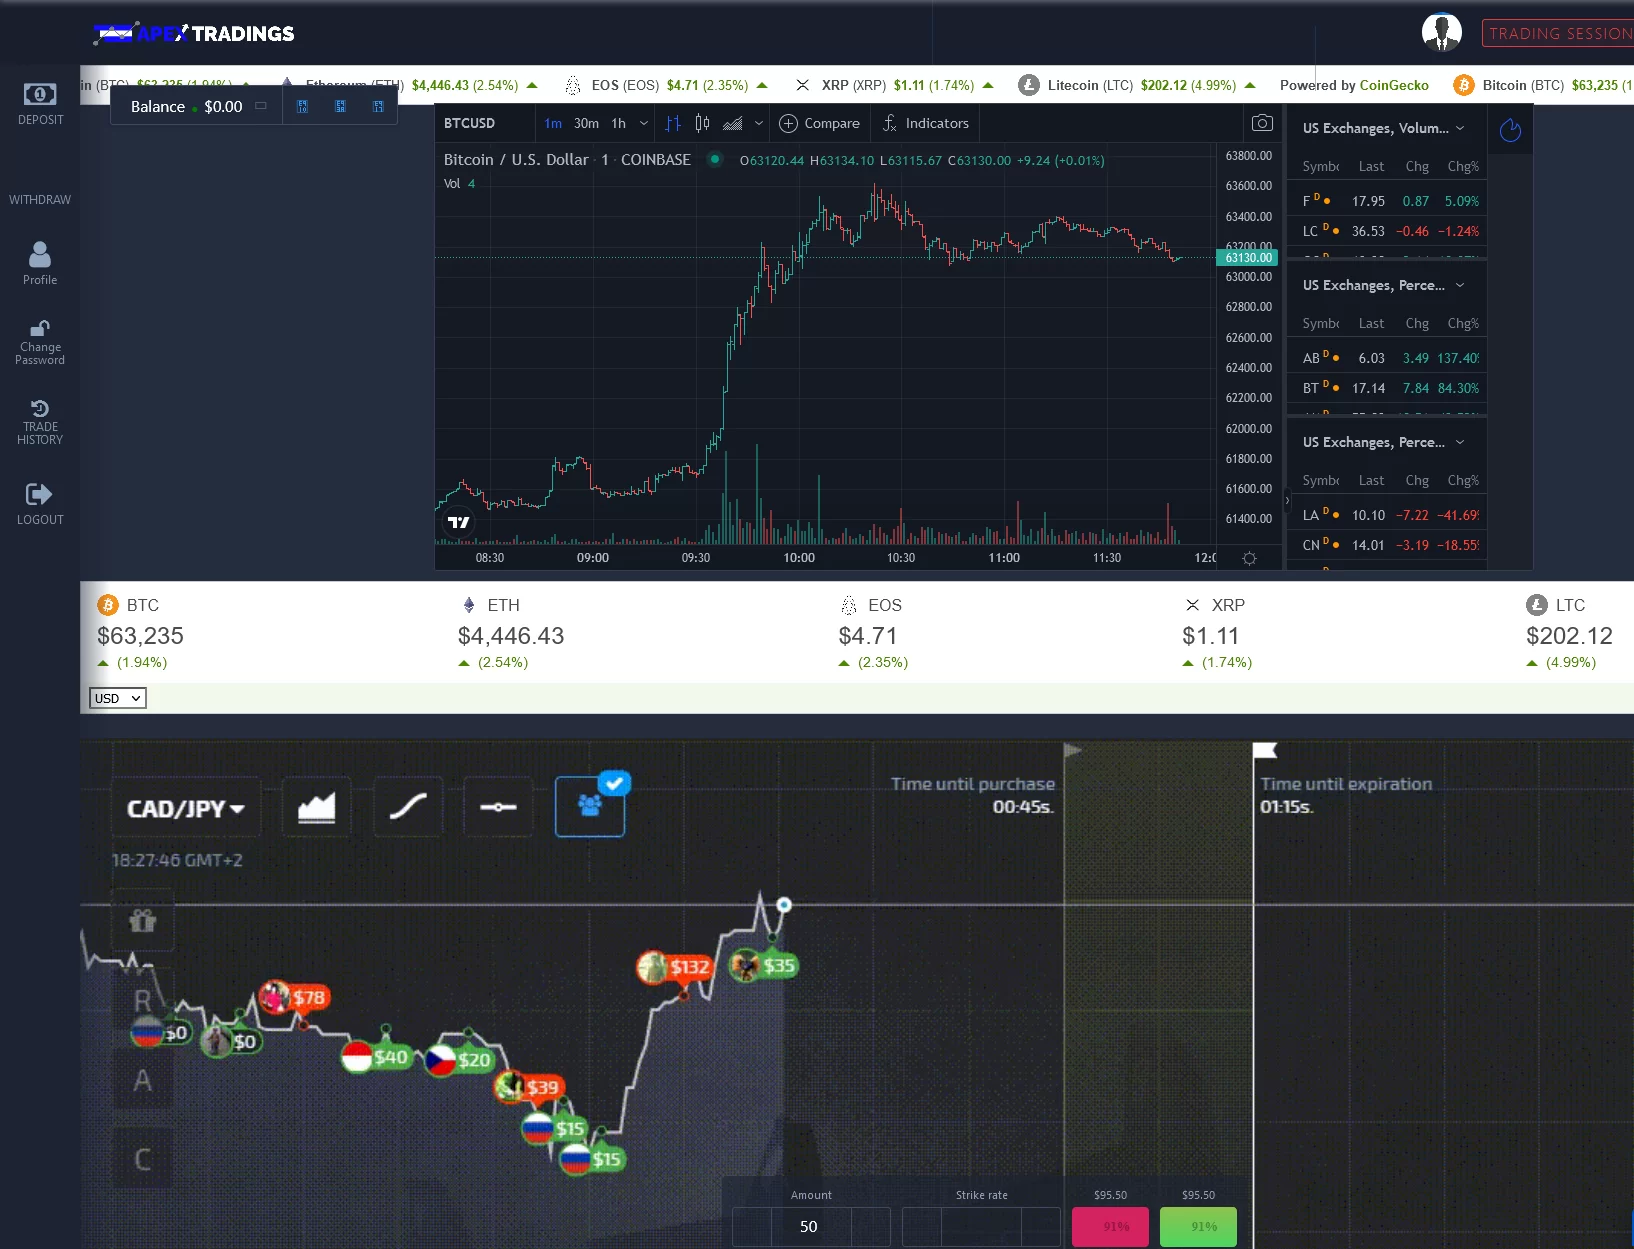Switch to area chart type button
This screenshot has width=1634, height=1249.
[x=317, y=807]
